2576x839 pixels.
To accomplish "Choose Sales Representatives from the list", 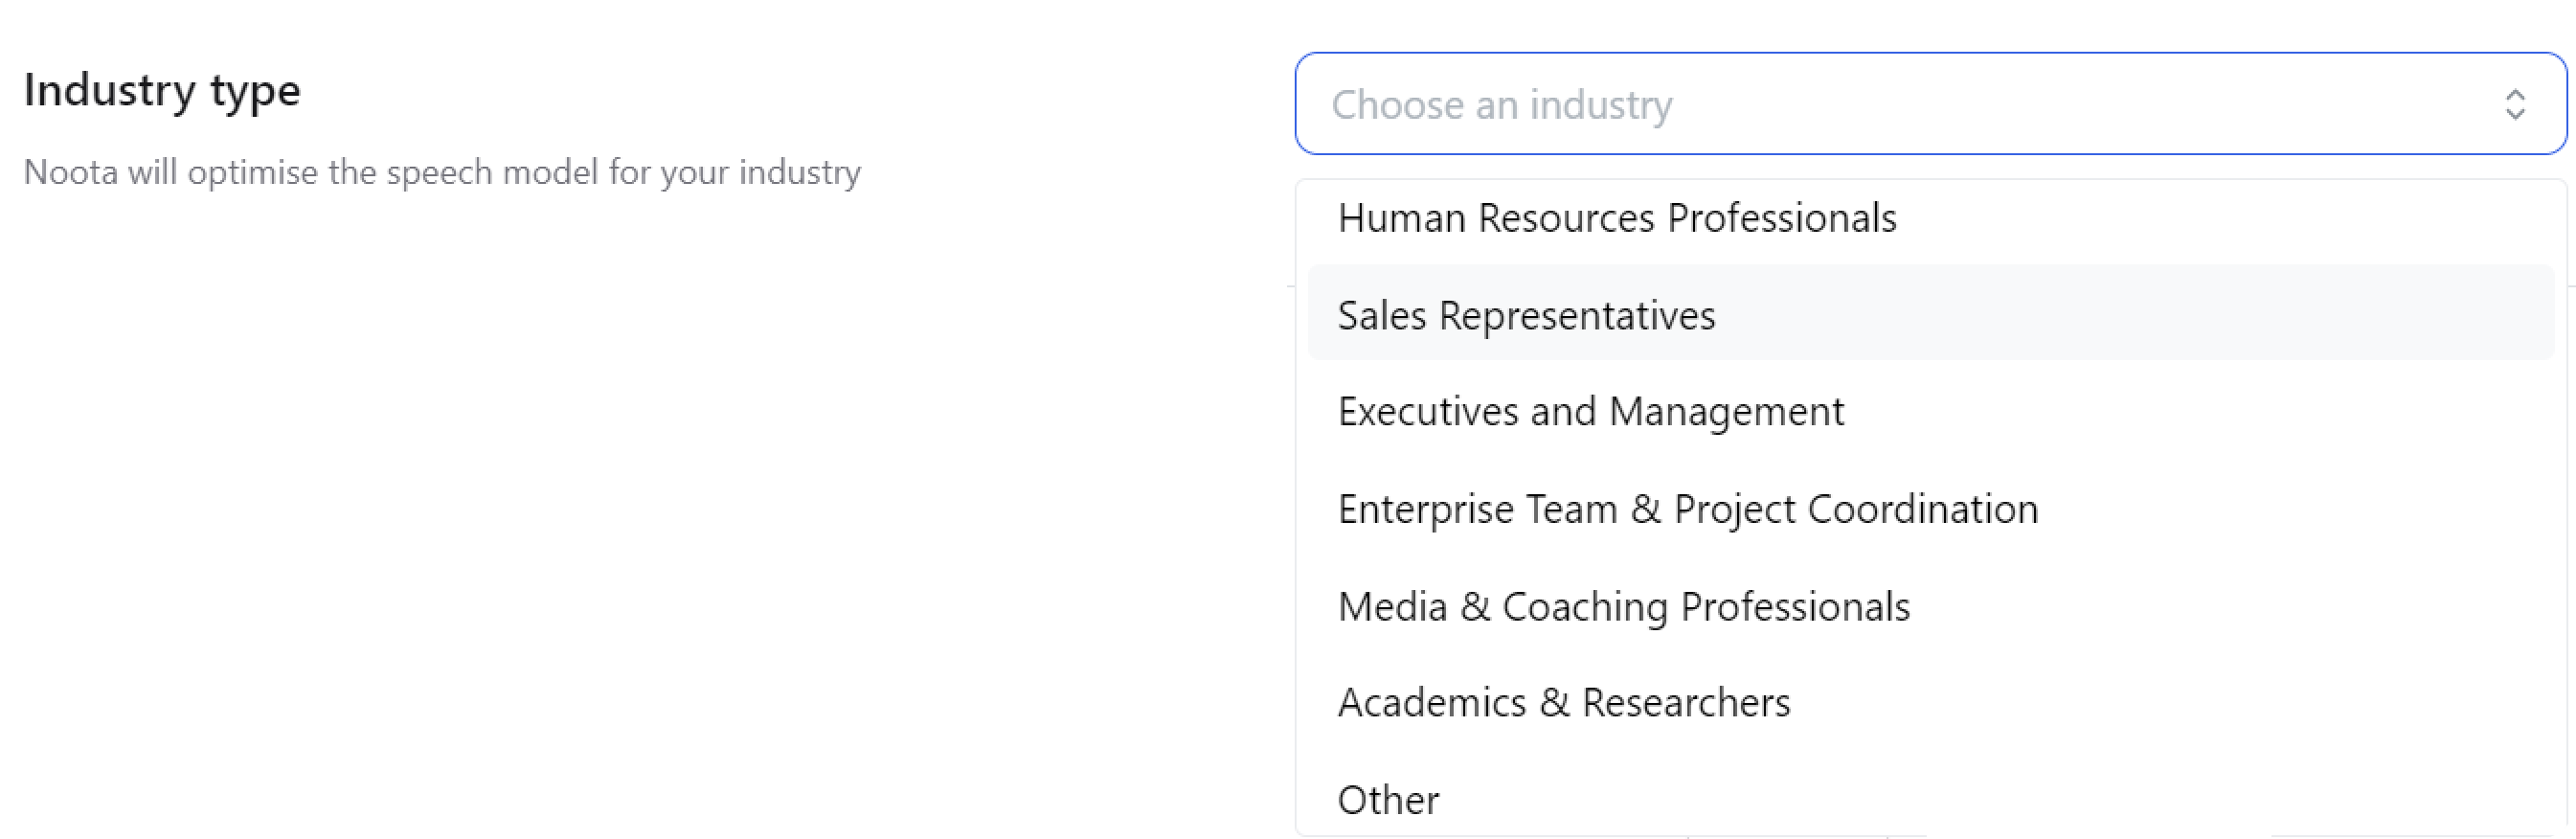I will [x=1526, y=315].
